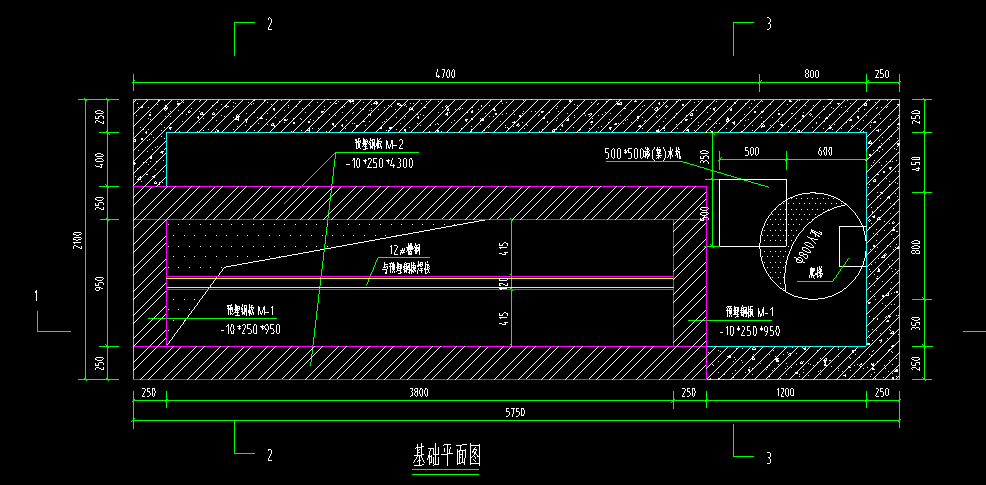
Task: Click the 500*500 集水坑 label
Action: (644, 155)
